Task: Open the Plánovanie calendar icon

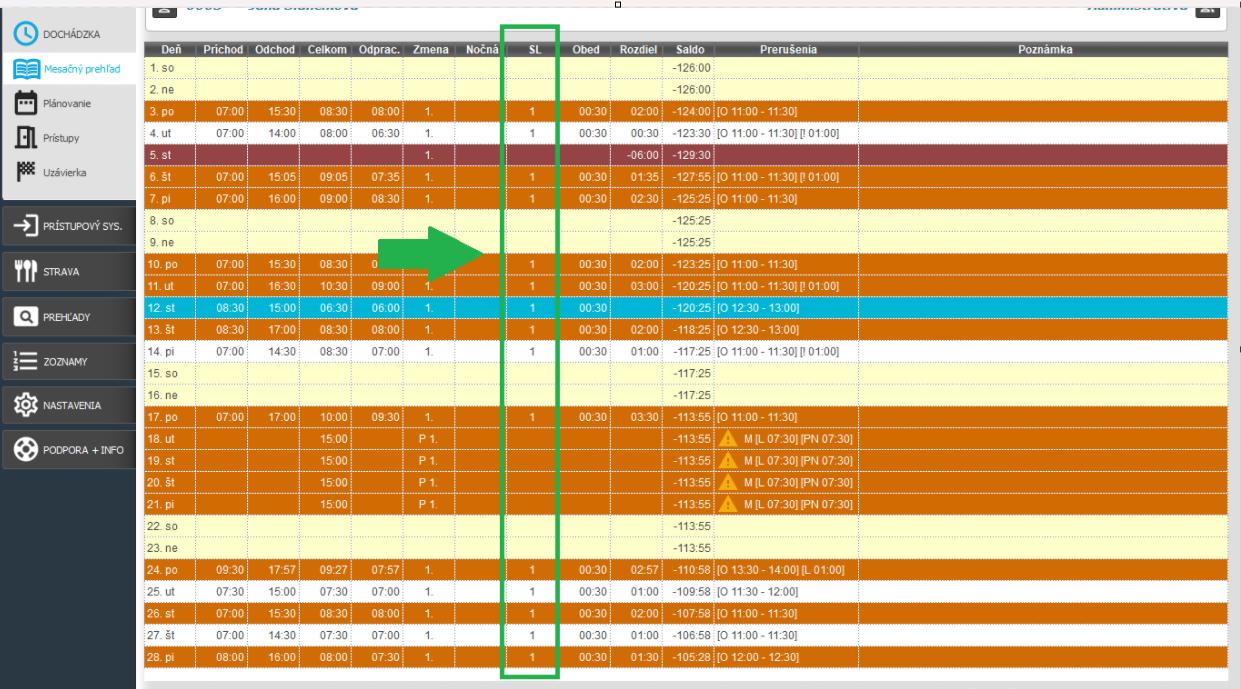Action: (x=26, y=103)
